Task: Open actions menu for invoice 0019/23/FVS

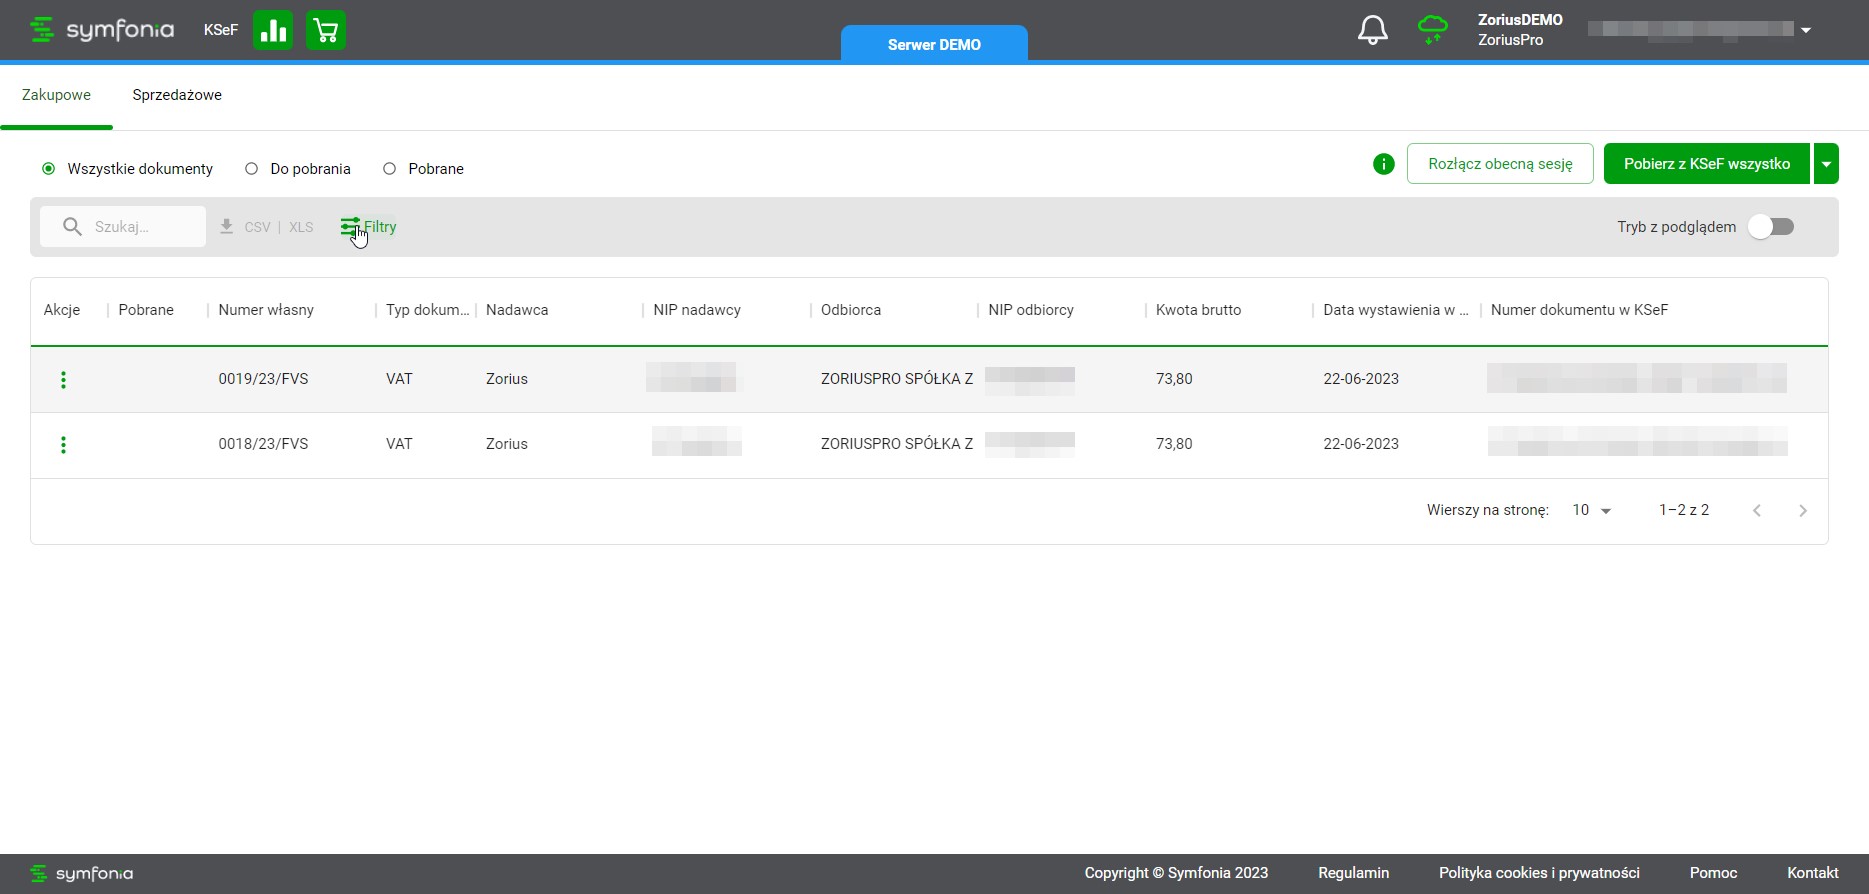Action: tap(63, 380)
